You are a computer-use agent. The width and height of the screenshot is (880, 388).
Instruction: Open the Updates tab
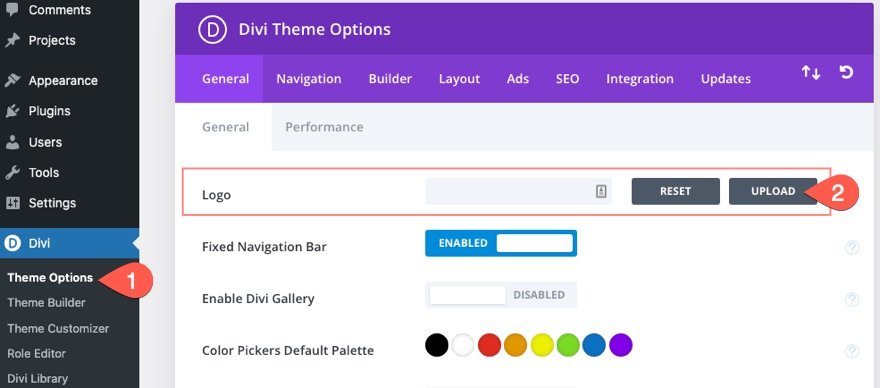pyautogui.click(x=726, y=79)
